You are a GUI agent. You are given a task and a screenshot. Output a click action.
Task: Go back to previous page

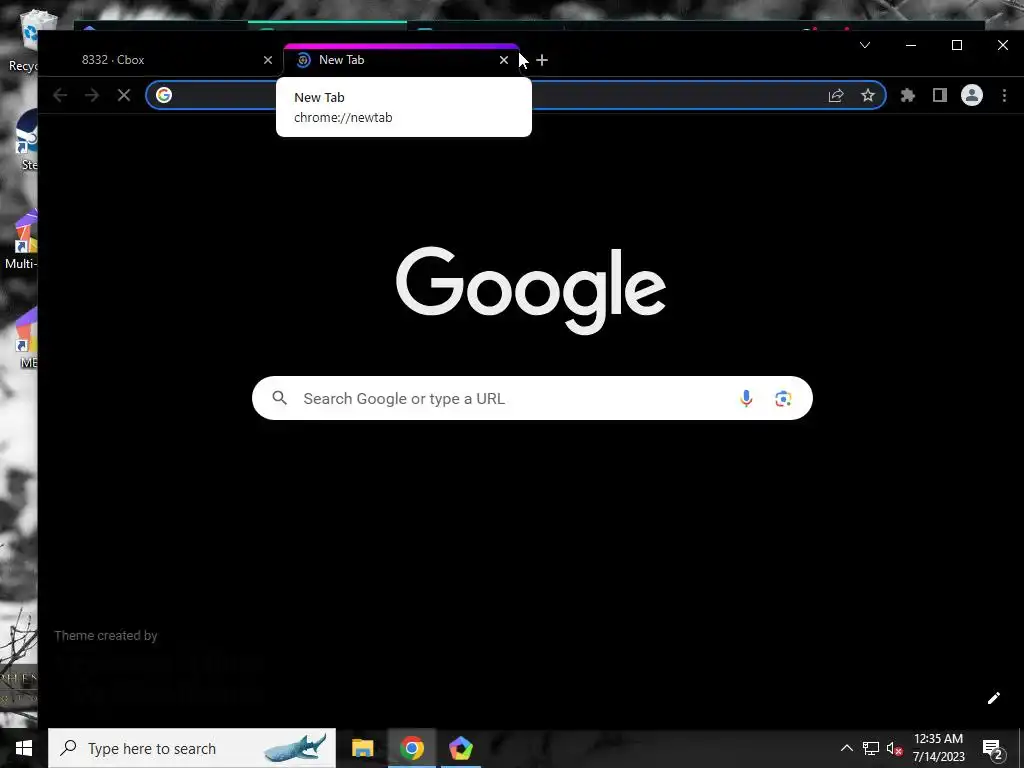[x=60, y=95]
